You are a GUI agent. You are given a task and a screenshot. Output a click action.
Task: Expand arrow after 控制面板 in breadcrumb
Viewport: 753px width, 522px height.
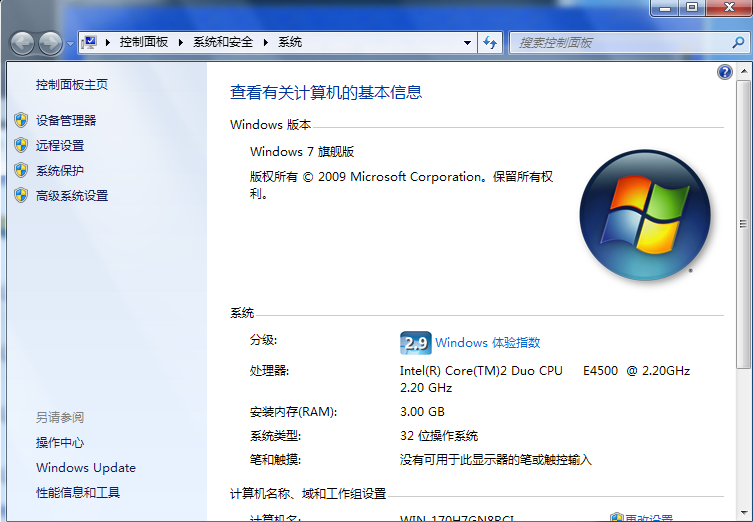[181, 43]
